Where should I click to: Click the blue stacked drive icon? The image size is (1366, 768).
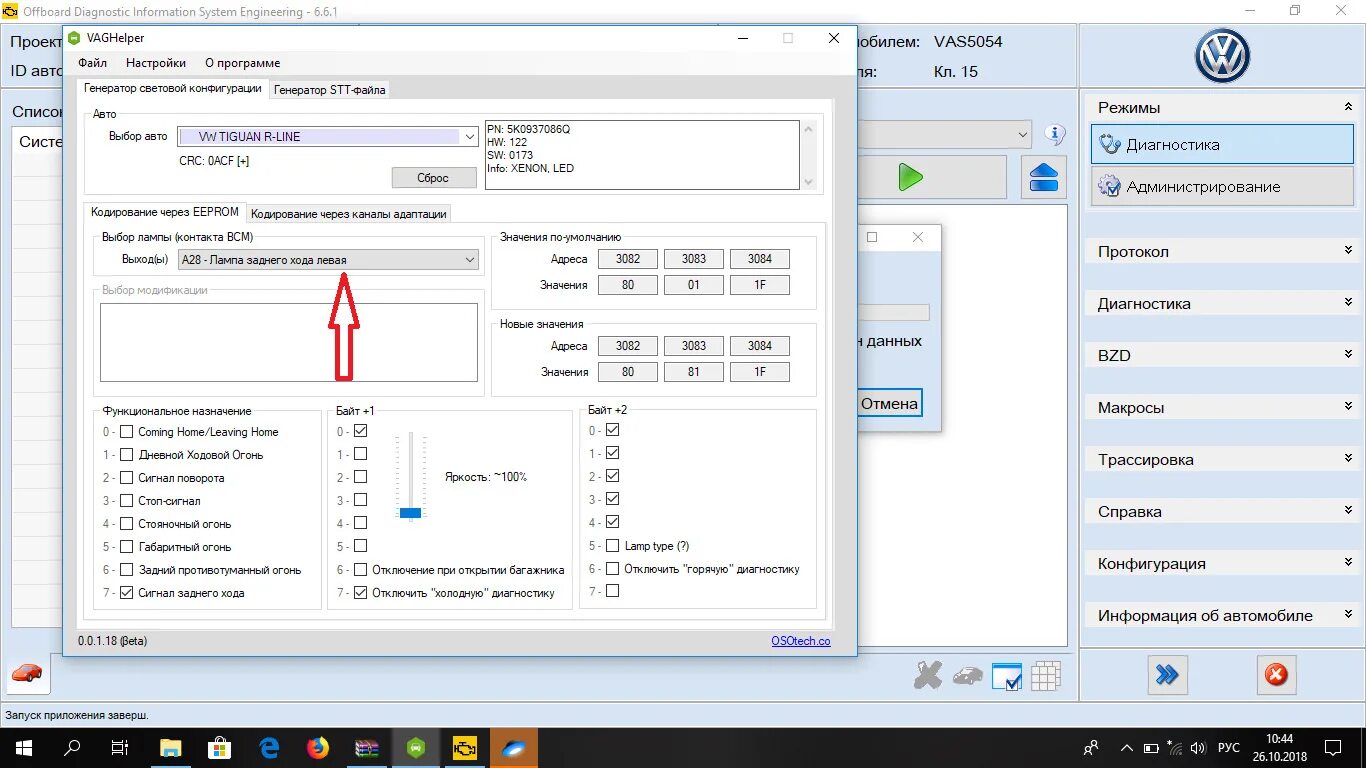[1044, 178]
